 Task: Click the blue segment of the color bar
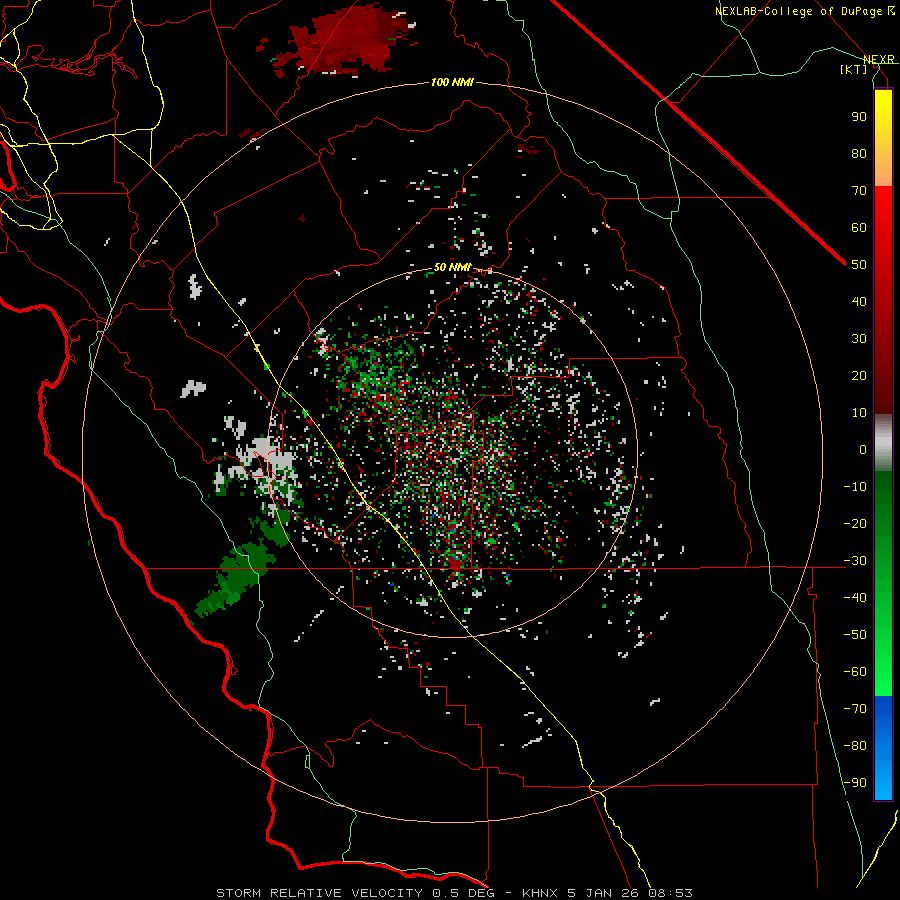(x=883, y=748)
